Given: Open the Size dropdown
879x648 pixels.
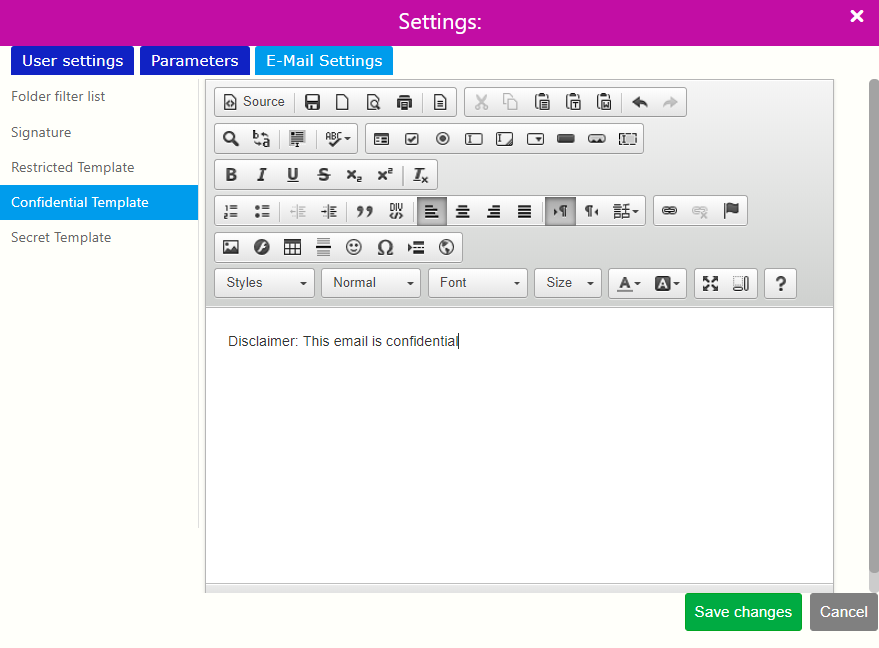Looking at the screenshot, I should 568,283.
